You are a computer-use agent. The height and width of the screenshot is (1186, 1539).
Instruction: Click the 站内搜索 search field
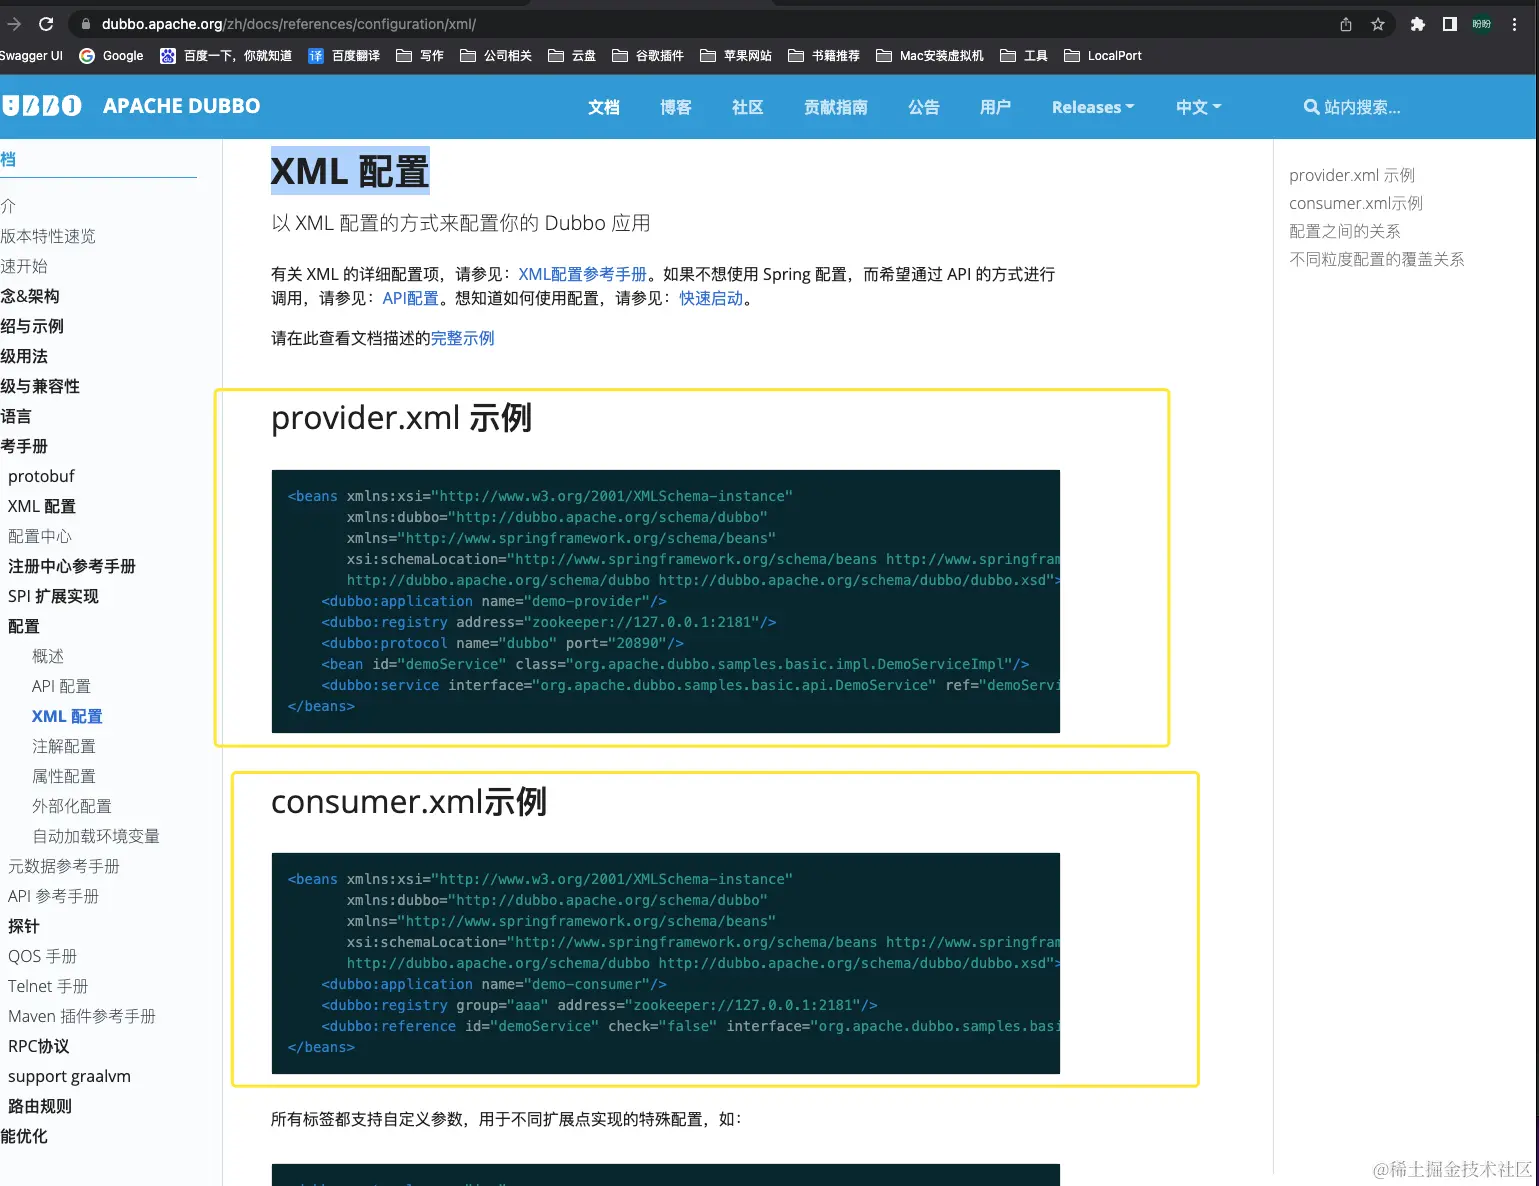[x=1362, y=107]
